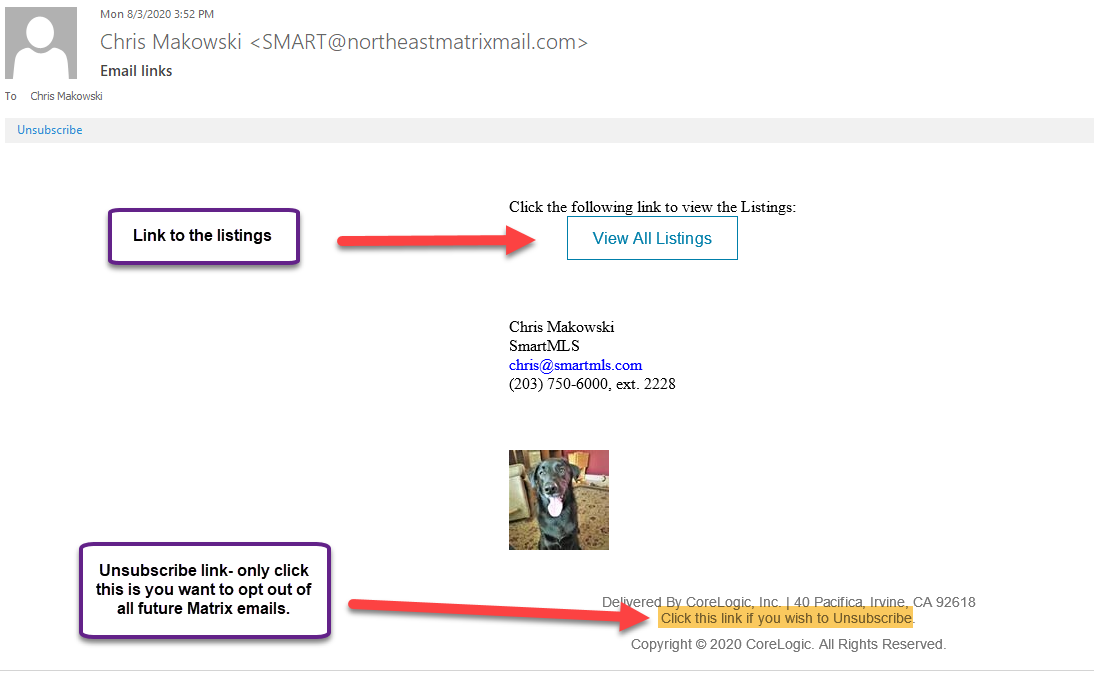Click 'Delivered By CoreLogic, Inc.' address line
1094x675 pixels.
pos(788,602)
